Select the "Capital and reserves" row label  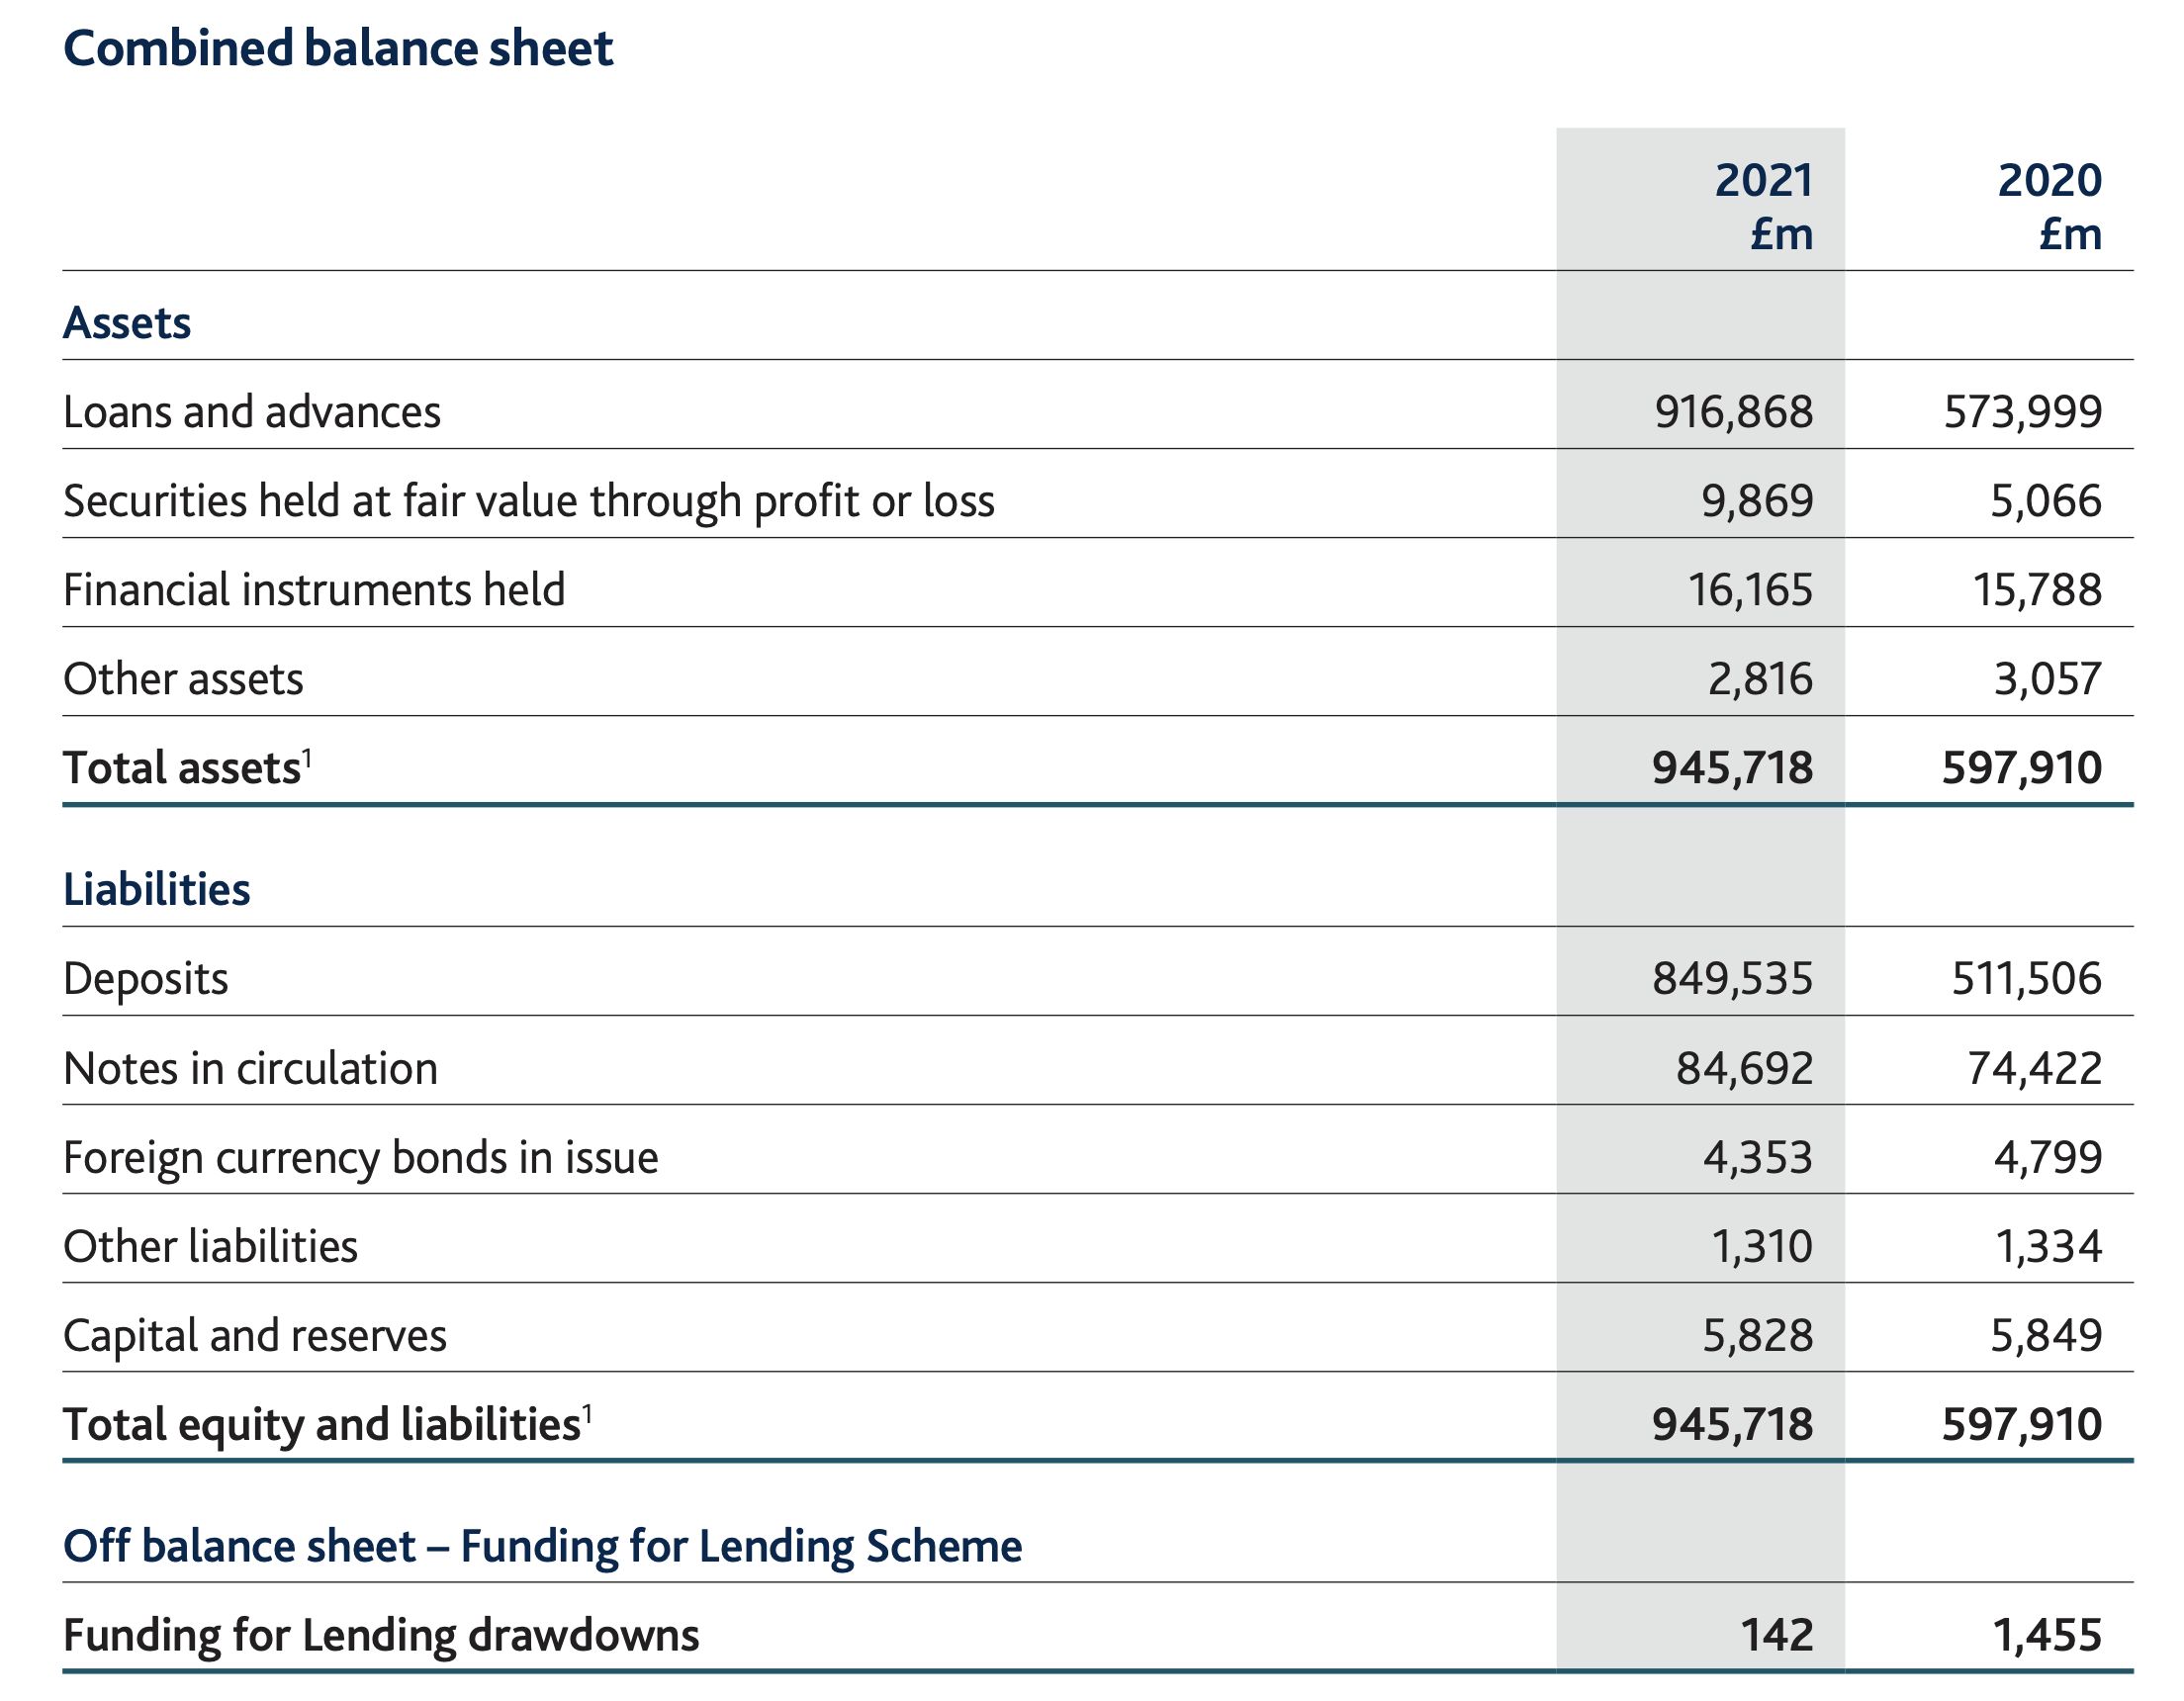[x=254, y=1335]
